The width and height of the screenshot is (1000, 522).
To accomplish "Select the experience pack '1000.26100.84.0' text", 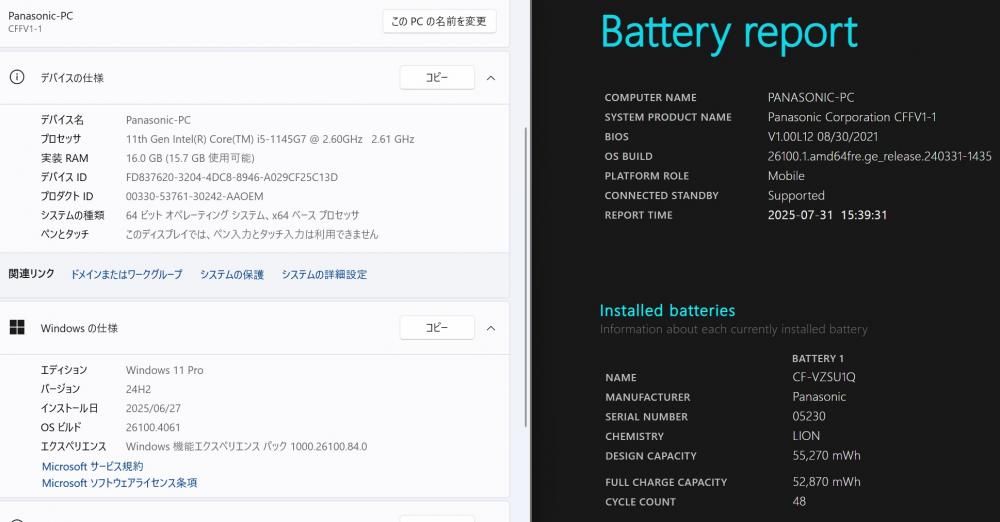I will (x=328, y=447).
